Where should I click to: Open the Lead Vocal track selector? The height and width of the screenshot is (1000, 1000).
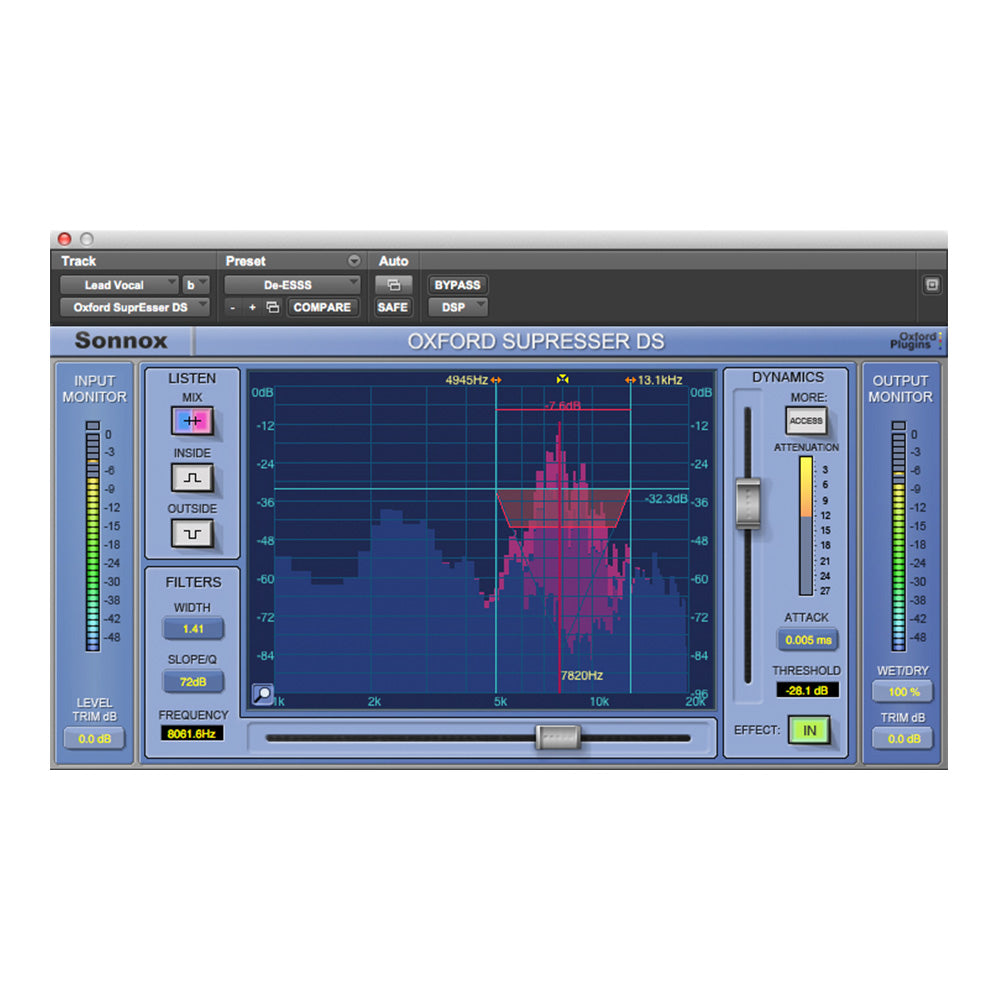[x=119, y=284]
